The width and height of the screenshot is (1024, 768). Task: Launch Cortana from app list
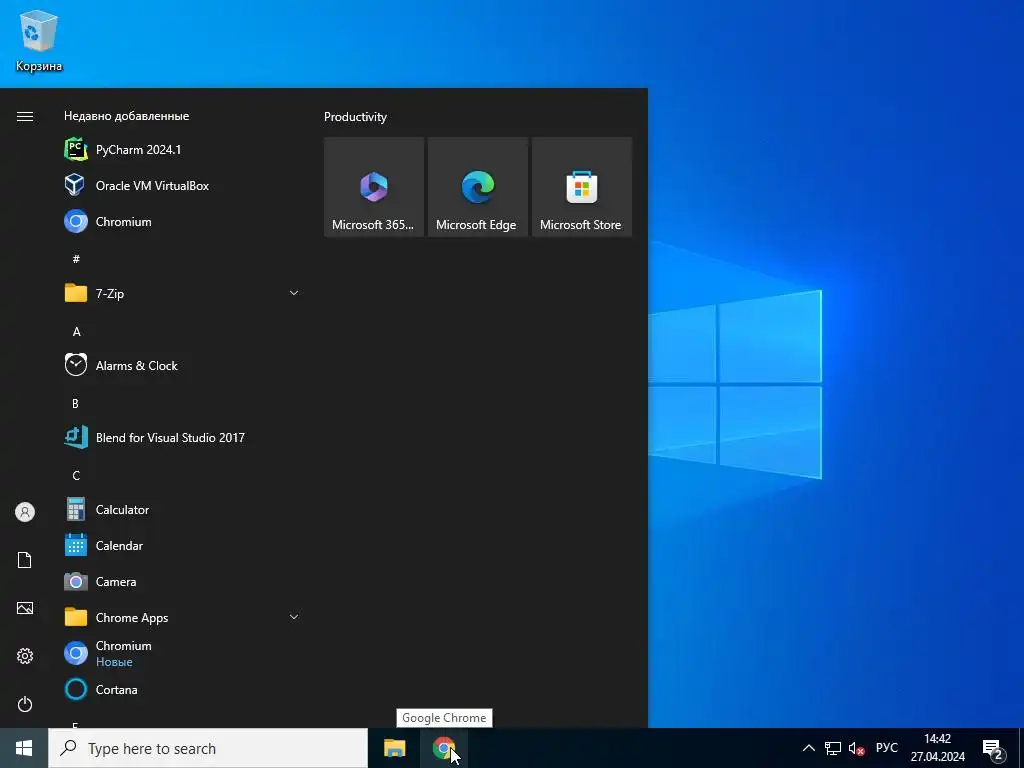[x=183, y=689]
